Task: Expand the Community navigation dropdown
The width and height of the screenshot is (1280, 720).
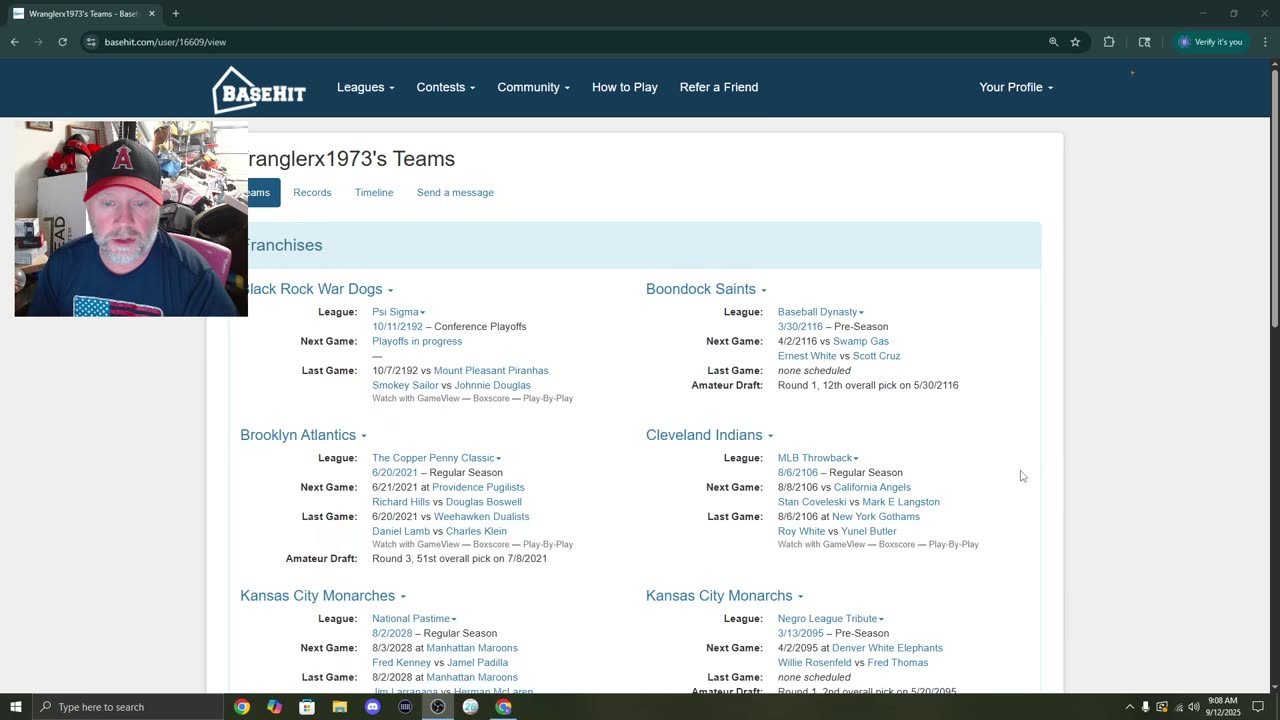Action: [533, 87]
